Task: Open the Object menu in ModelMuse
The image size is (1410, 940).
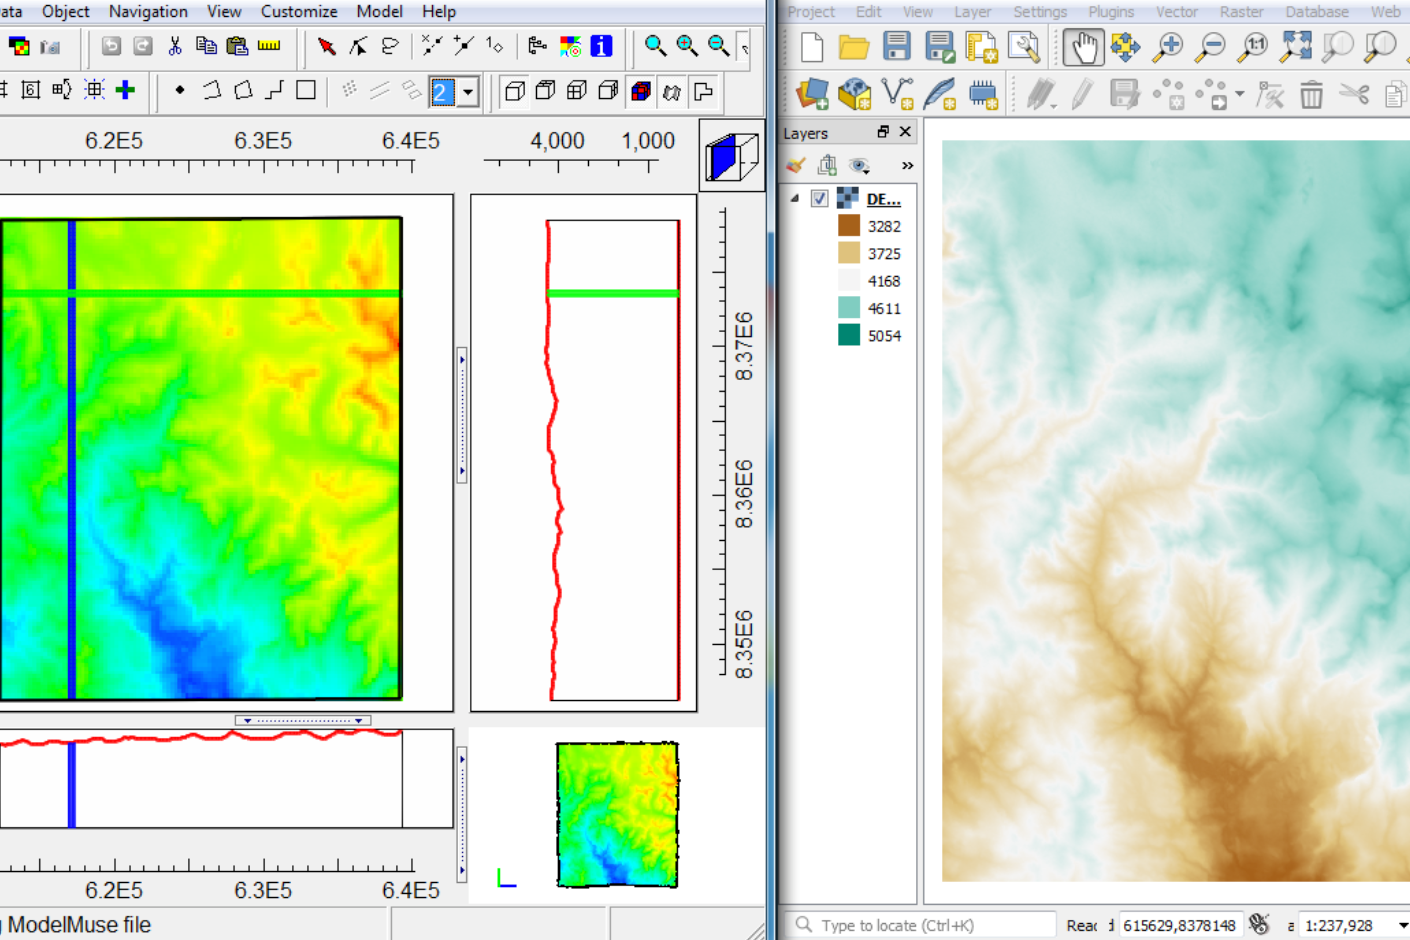Action: coord(65,12)
